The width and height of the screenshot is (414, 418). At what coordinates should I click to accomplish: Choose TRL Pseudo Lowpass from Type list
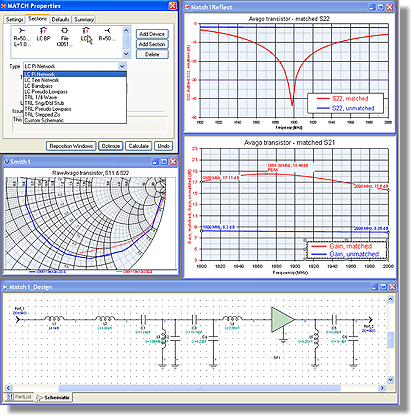pyautogui.click(x=75, y=109)
